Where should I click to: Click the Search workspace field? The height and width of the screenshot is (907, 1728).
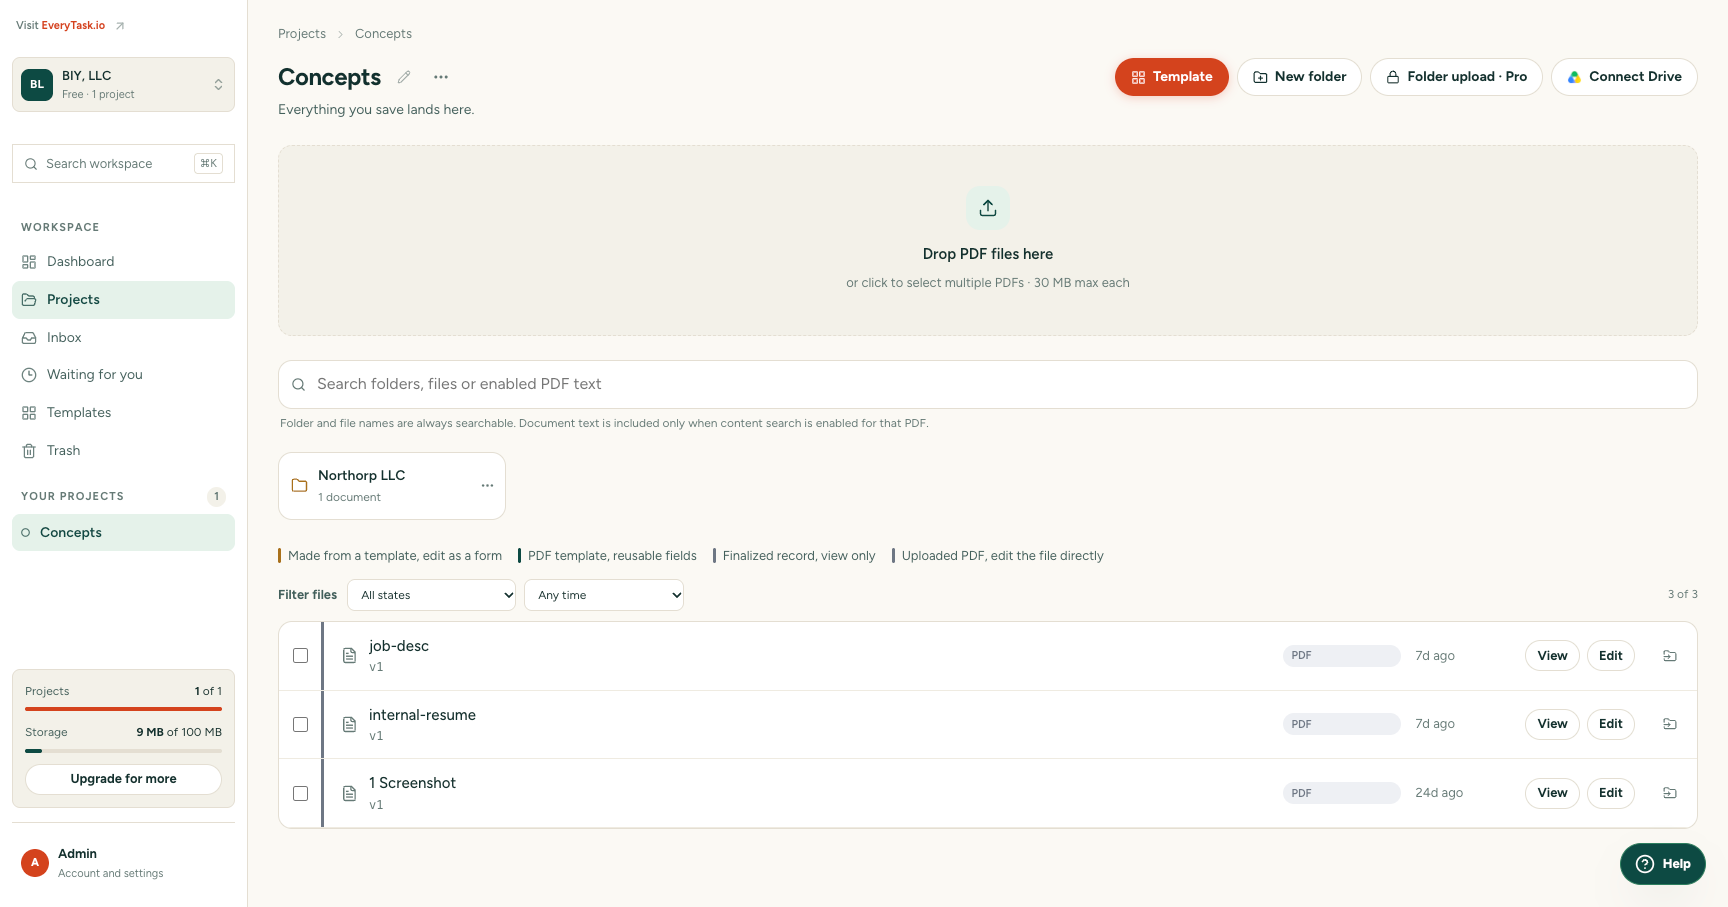(x=124, y=164)
